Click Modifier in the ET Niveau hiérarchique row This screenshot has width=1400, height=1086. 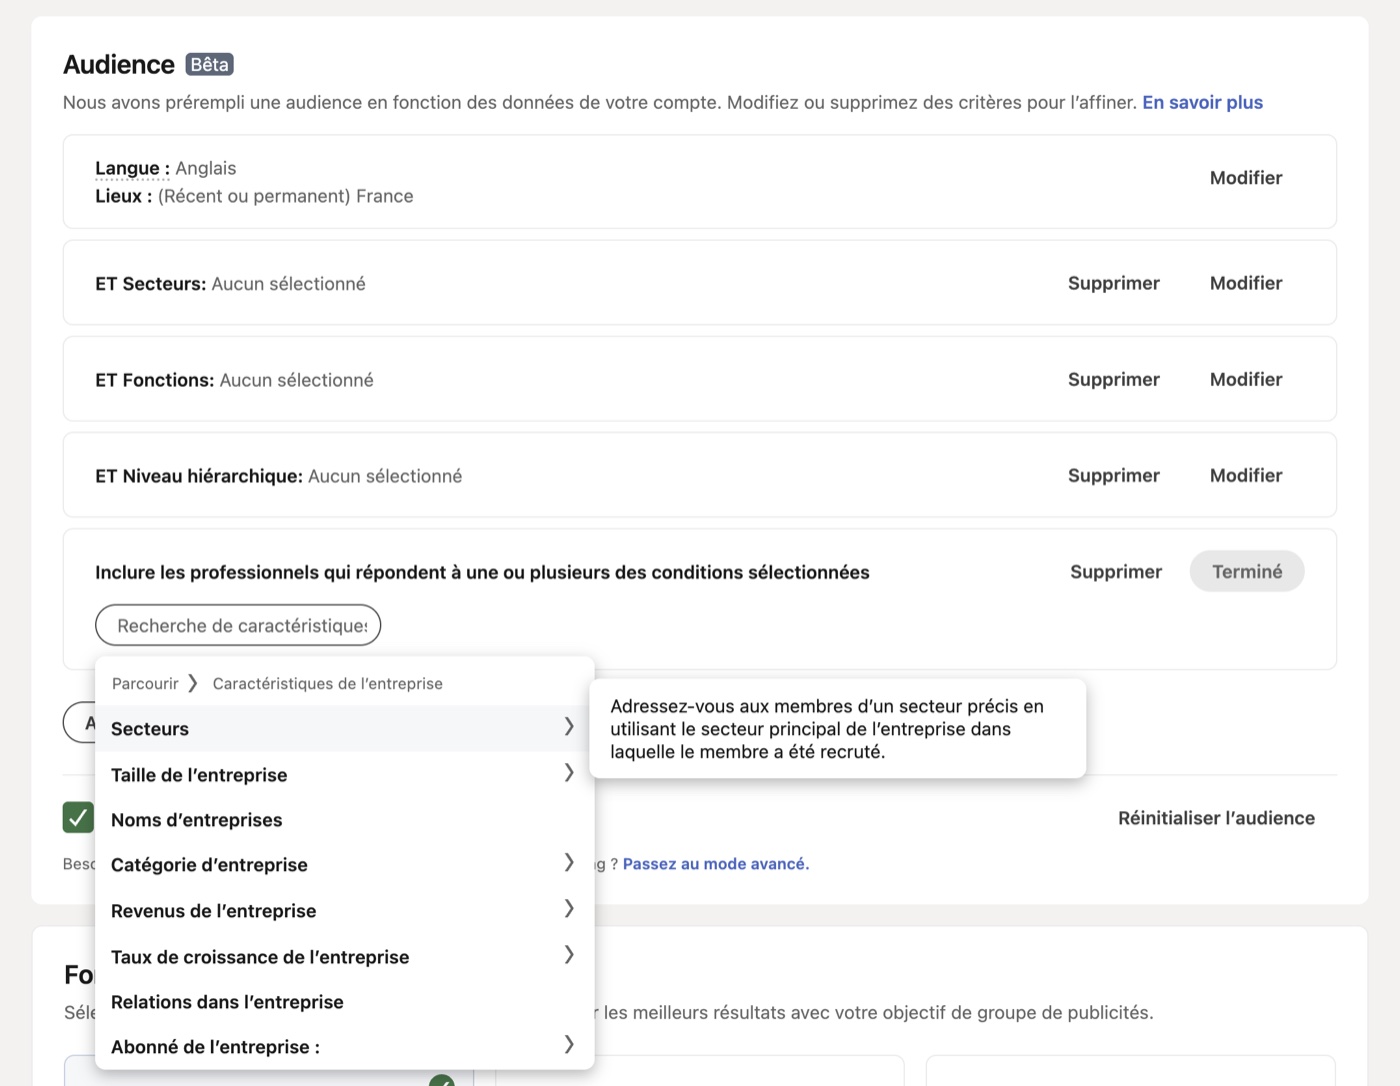[x=1245, y=475]
